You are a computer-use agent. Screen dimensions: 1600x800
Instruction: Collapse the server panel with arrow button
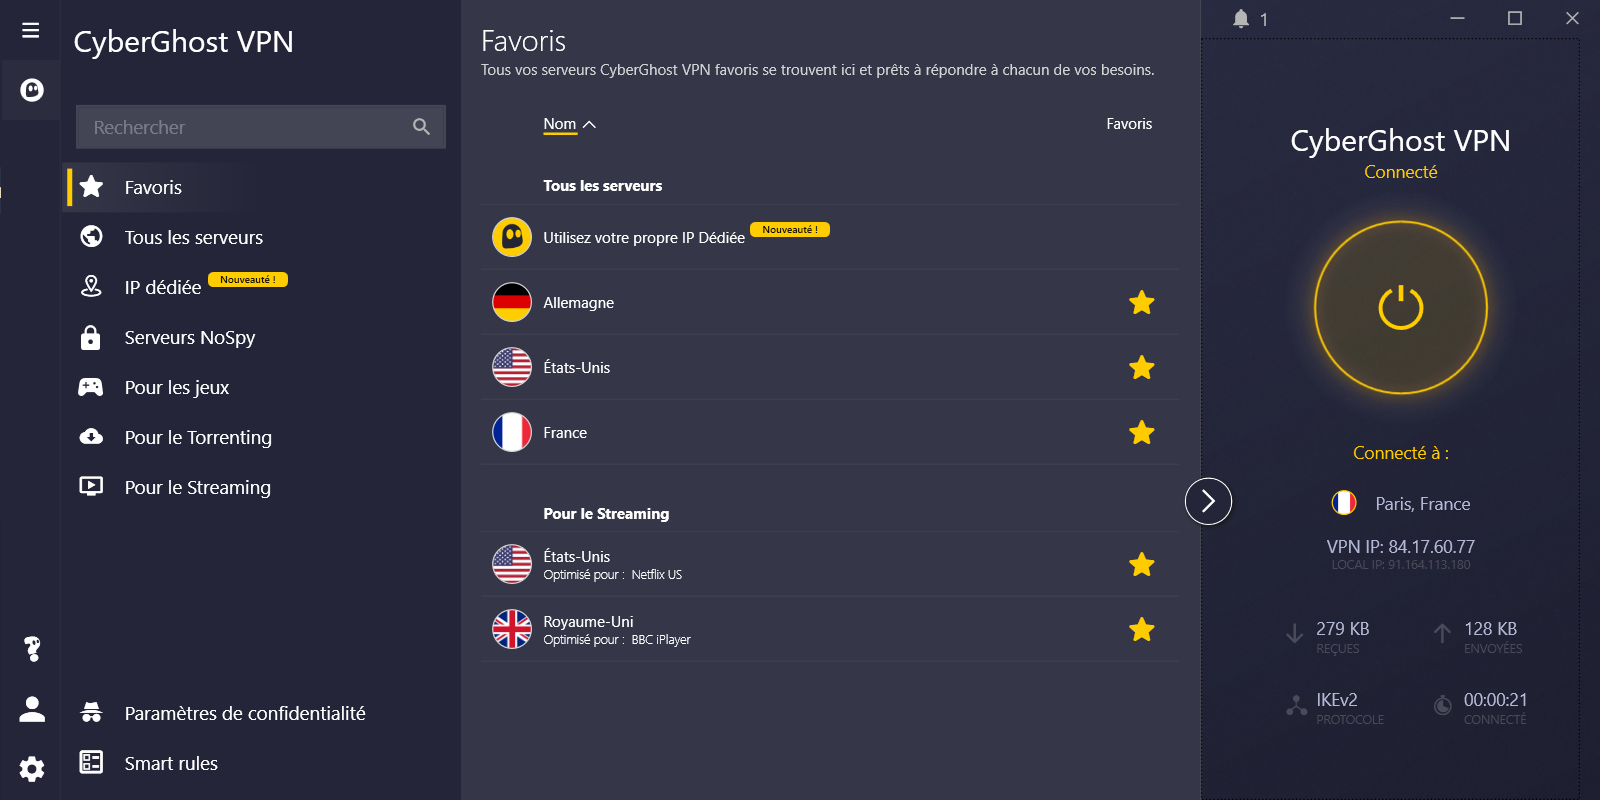coord(1208,501)
